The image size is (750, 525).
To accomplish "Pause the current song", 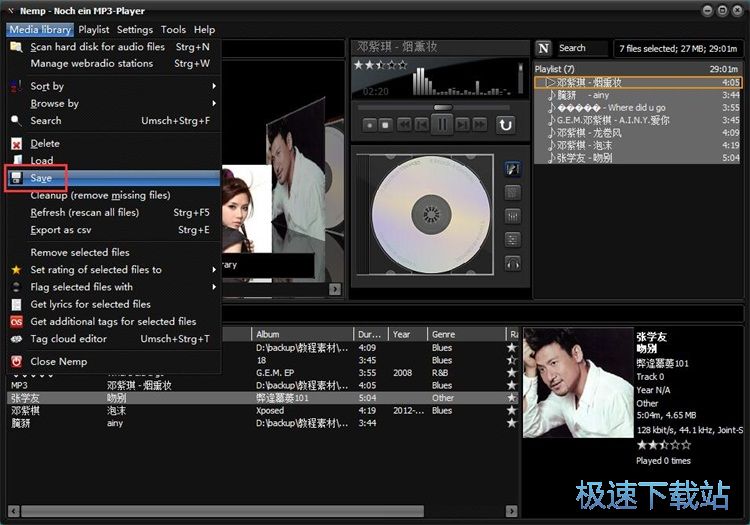I will click(x=442, y=125).
